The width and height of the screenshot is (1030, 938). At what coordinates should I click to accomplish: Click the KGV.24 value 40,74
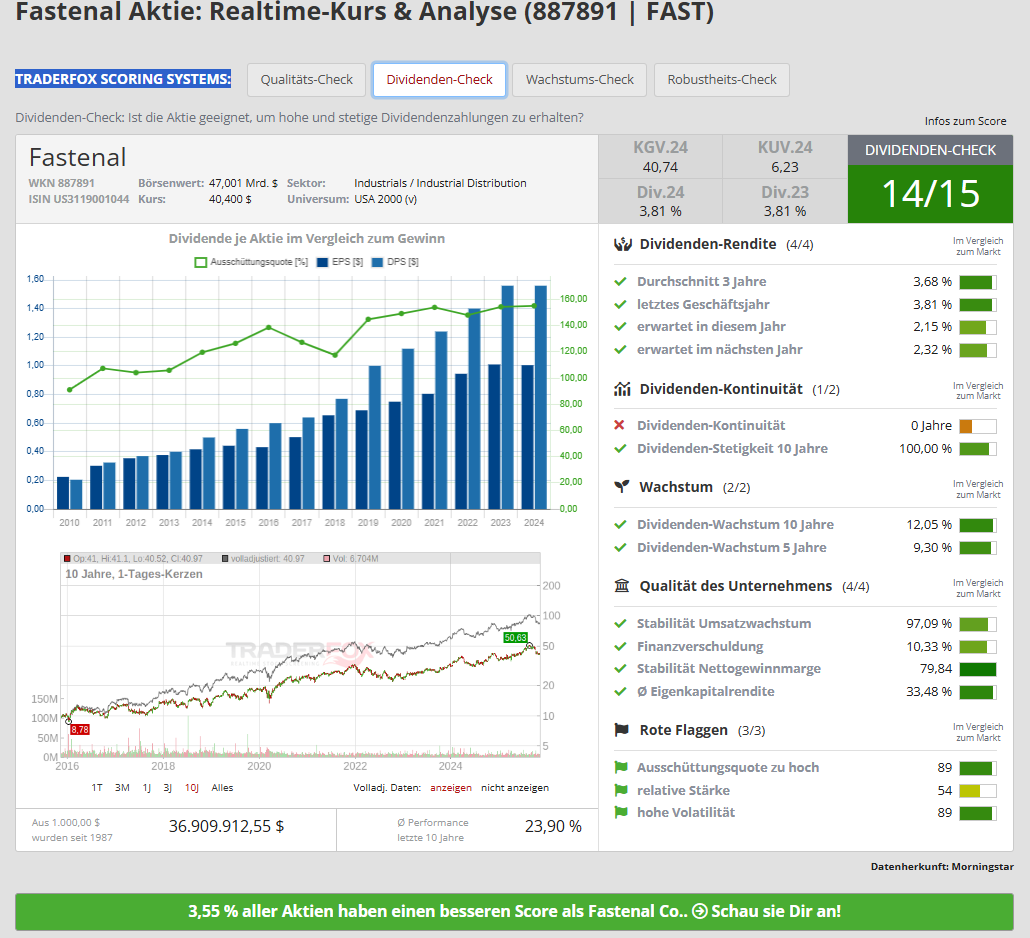[x=660, y=168]
